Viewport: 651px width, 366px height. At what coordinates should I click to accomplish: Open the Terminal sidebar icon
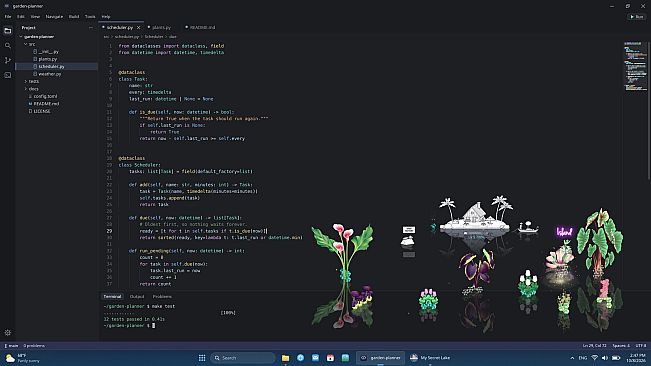(x=8, y=75)
